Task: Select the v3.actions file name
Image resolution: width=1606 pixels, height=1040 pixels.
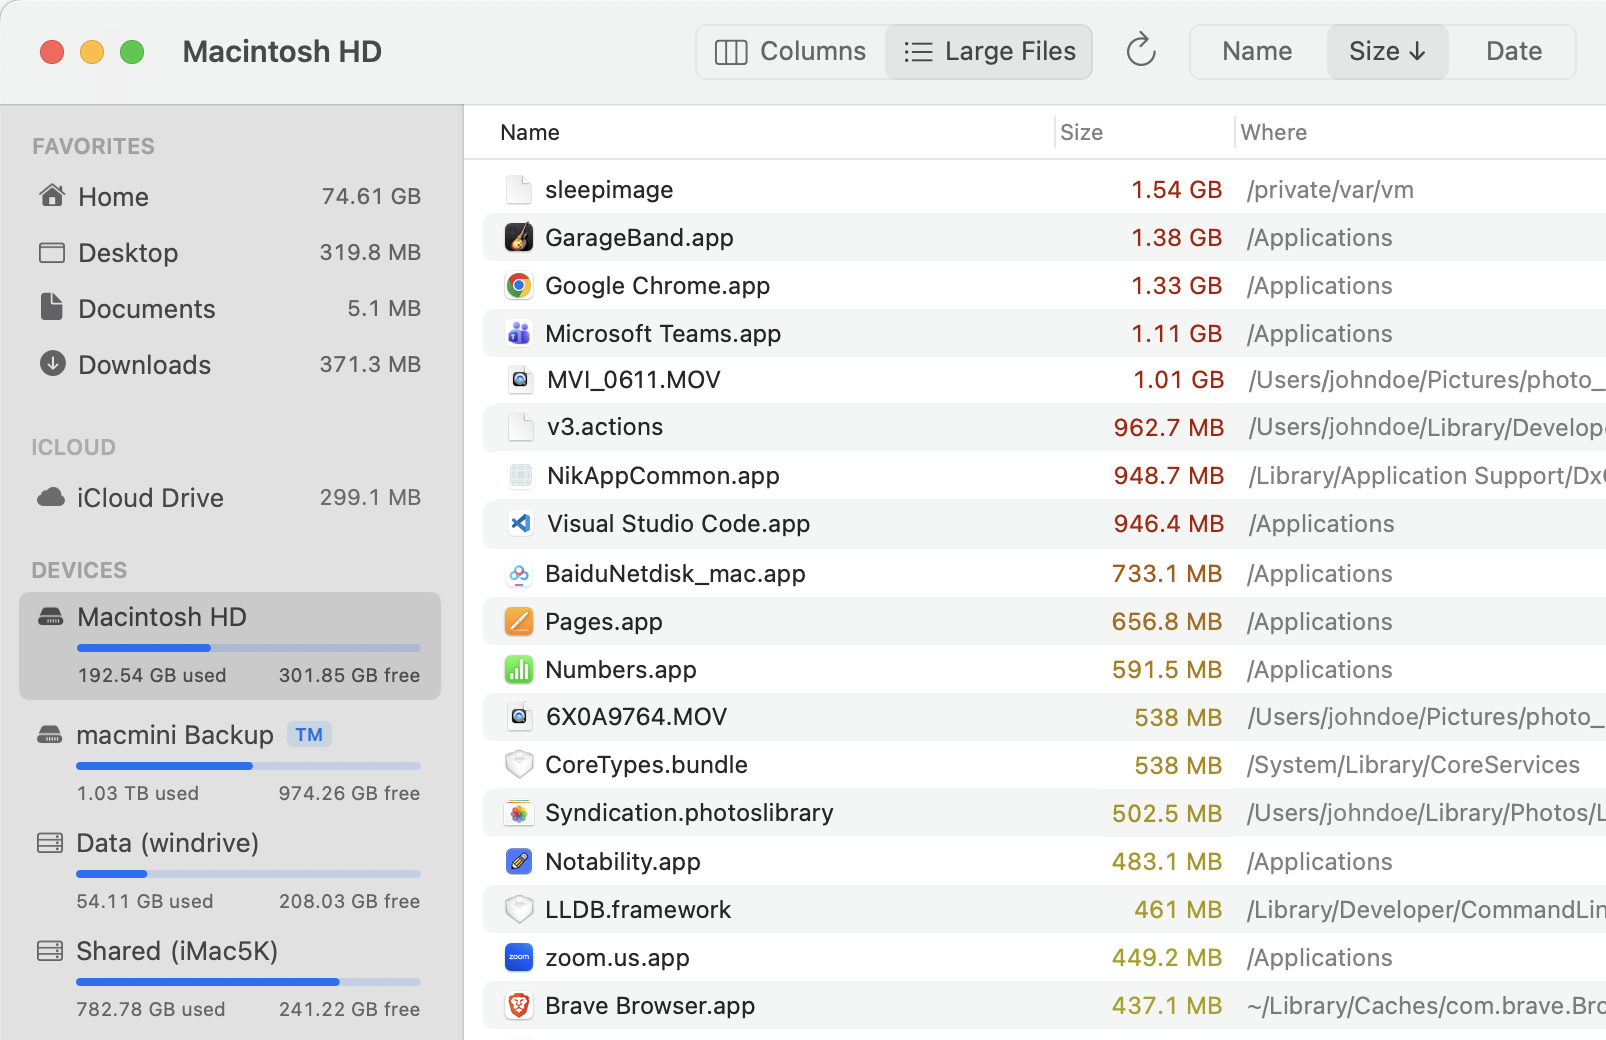Action: coord(605,427)
